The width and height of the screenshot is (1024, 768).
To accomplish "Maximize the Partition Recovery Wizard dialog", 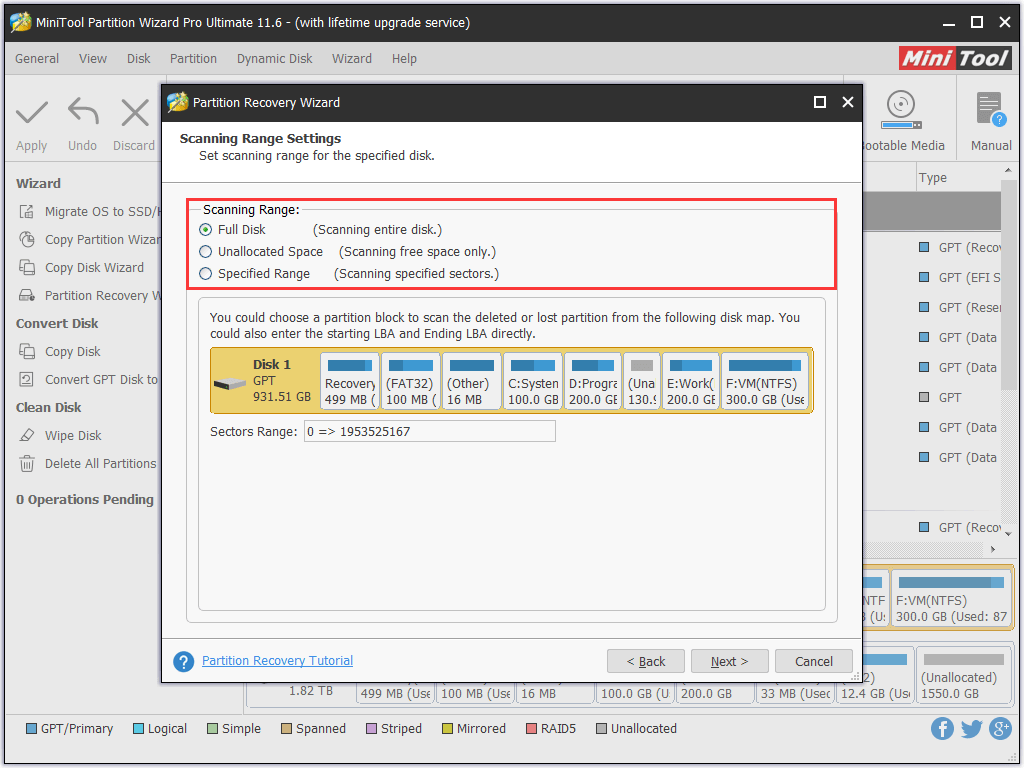I will [x=820, y=103].
